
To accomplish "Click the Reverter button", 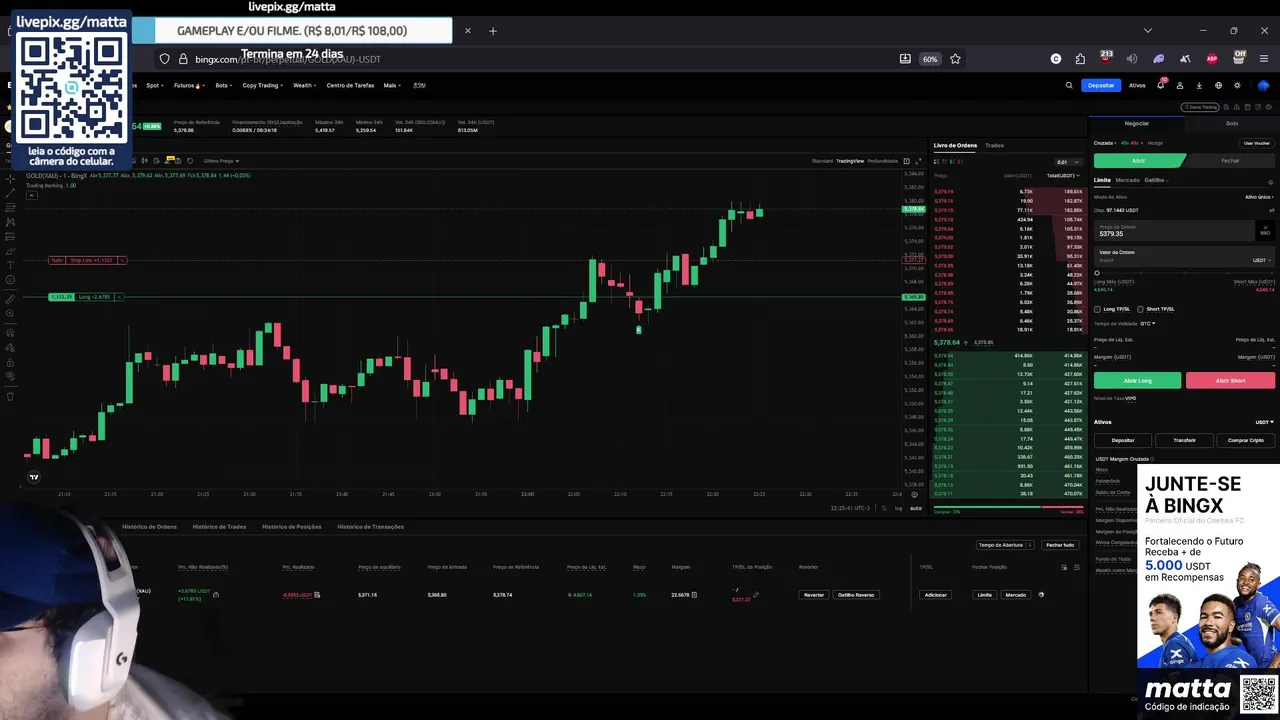I will pyautogui.click(x=814, y=595).
